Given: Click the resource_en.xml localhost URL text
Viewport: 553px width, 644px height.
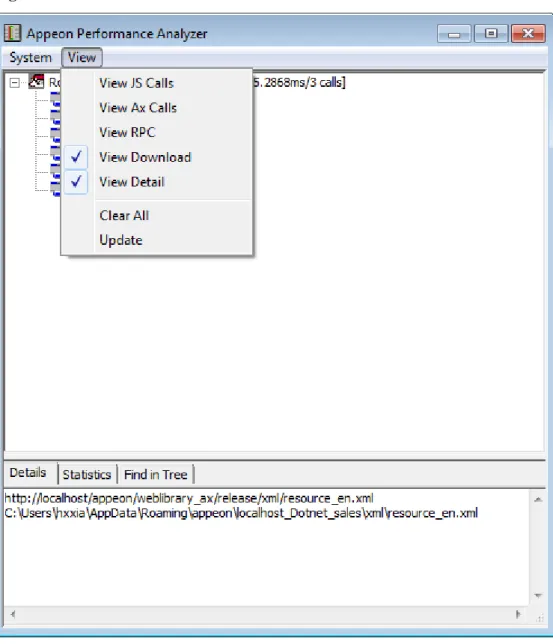Looking at the screenshot, I should pyautogui.click(x=189, y=499).
